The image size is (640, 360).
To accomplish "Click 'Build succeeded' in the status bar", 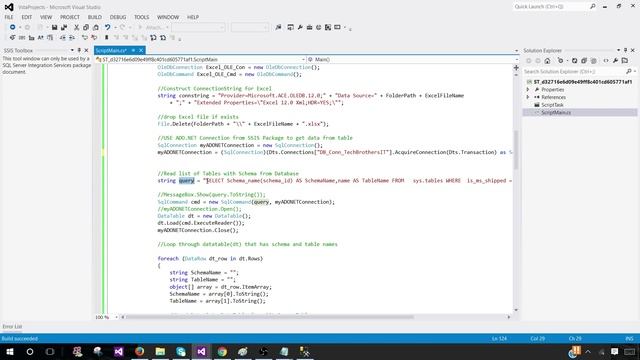I will (x=20, y=338).
